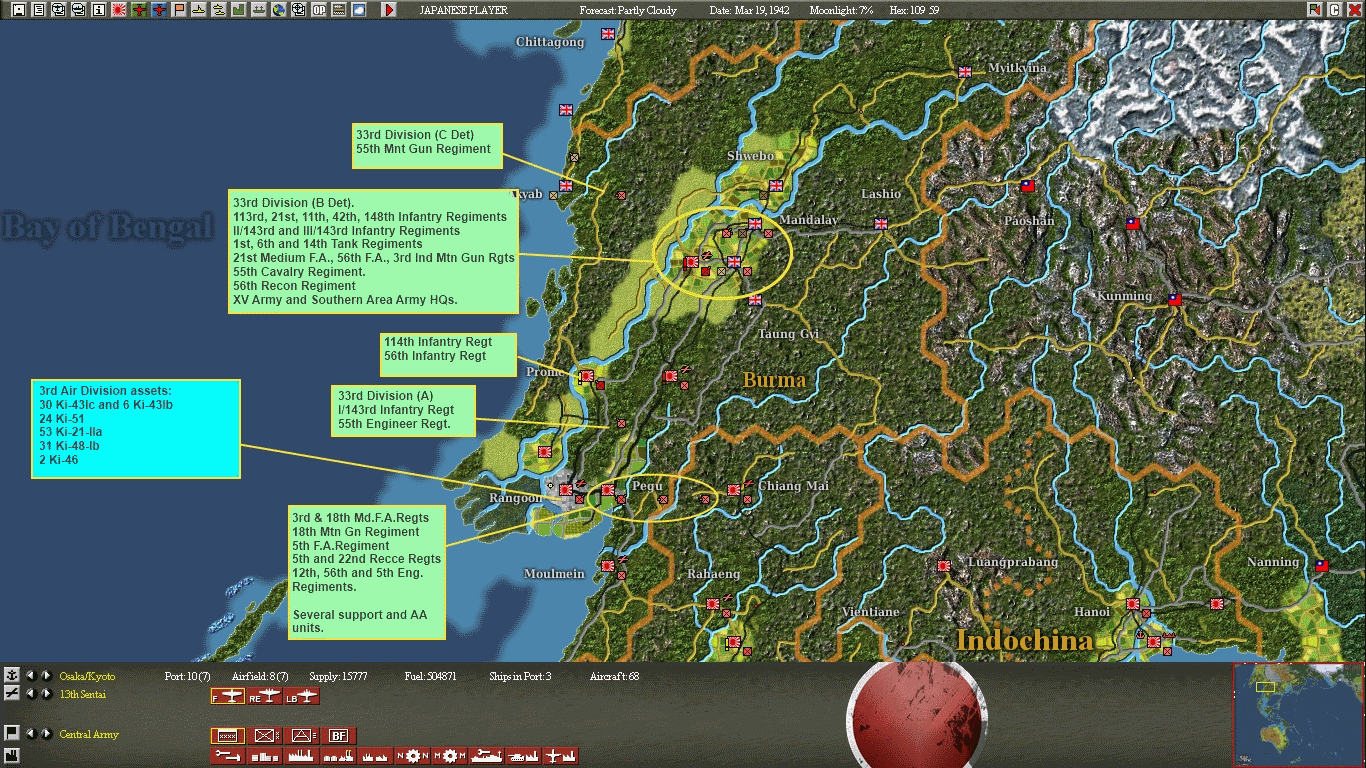Click the flag icon beside Central Army
1366x768 pixels.
tap(12, 733)
